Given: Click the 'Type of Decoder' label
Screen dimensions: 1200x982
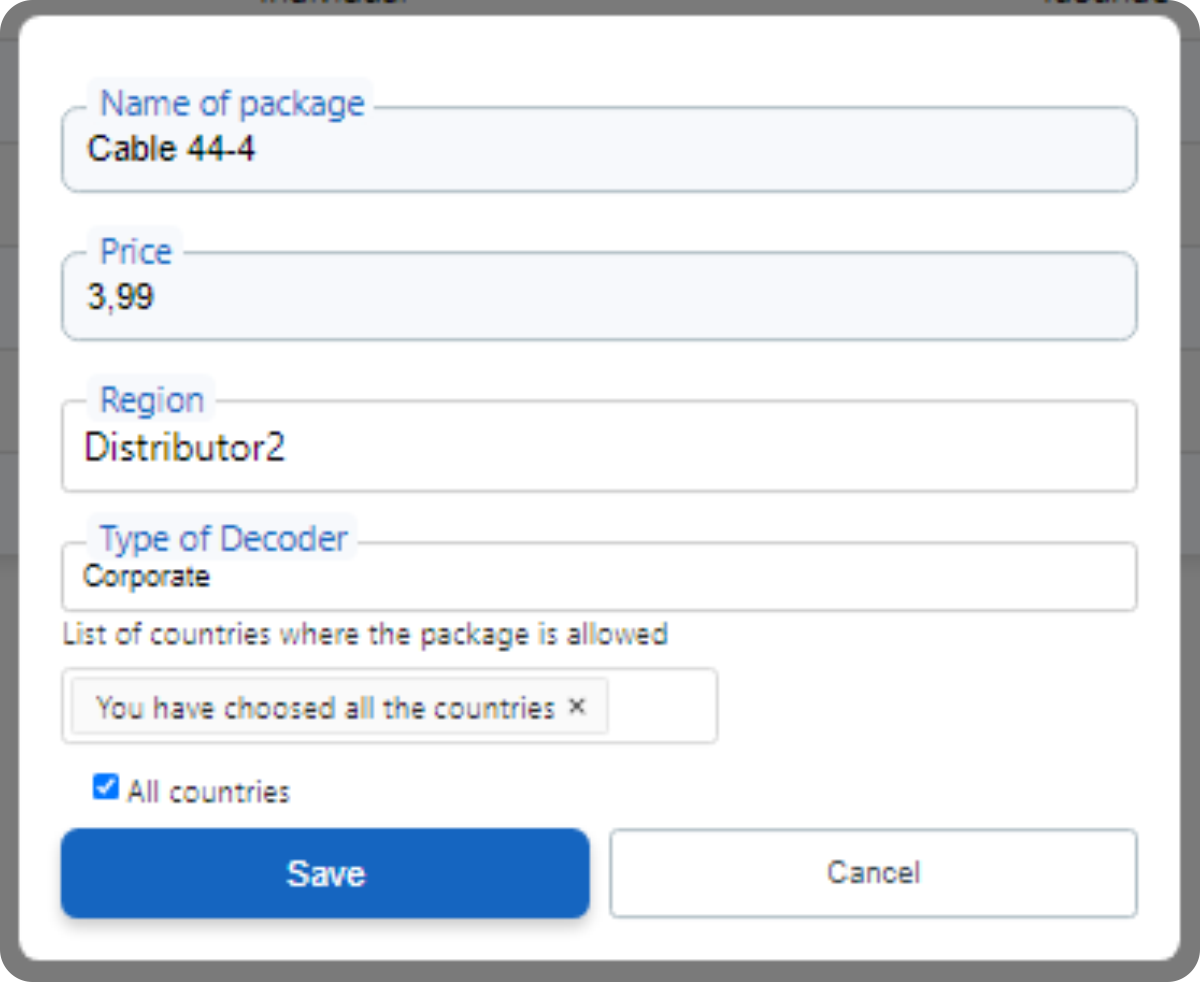Looking at the screenshot, I should (x=223, y=539).
